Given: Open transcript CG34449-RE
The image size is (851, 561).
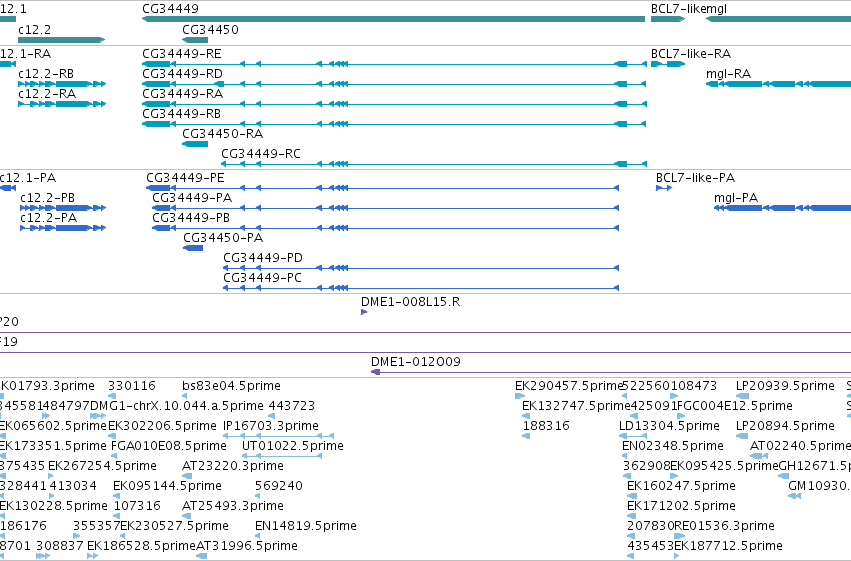Looking at the screenshot, I should tap(182, 54).
